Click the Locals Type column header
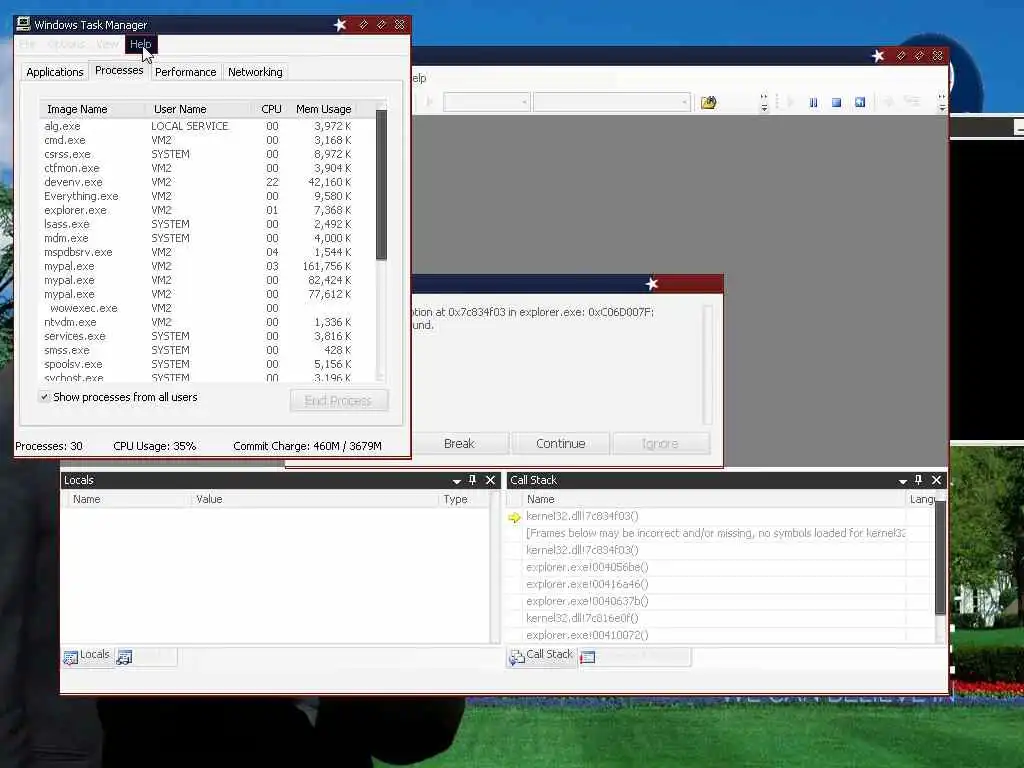This screenshot has height=768, width=1024. click(x=463, y=499)
